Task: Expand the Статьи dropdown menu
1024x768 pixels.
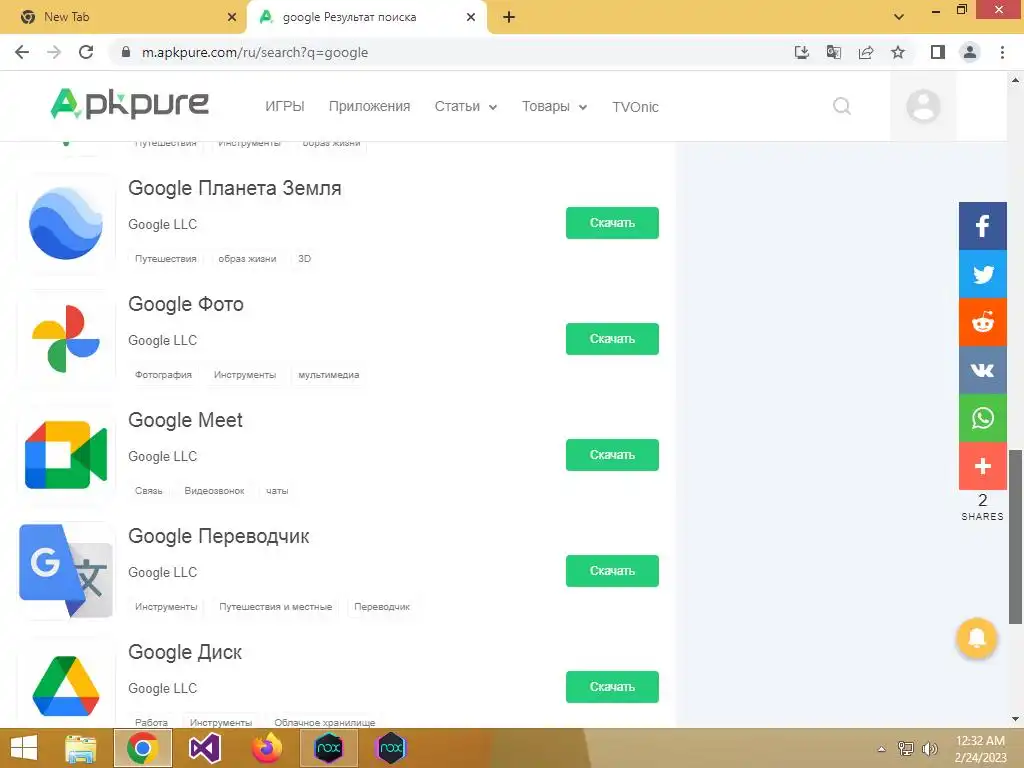Action: [x=466, y=106]
